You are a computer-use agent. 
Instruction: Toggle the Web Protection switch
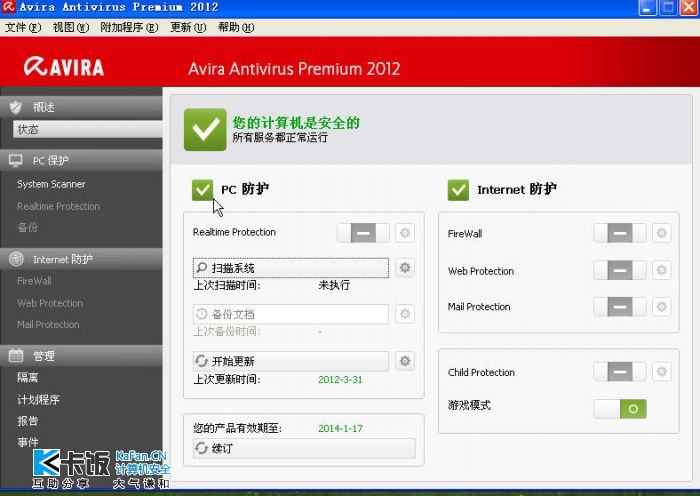coord(620,270)
